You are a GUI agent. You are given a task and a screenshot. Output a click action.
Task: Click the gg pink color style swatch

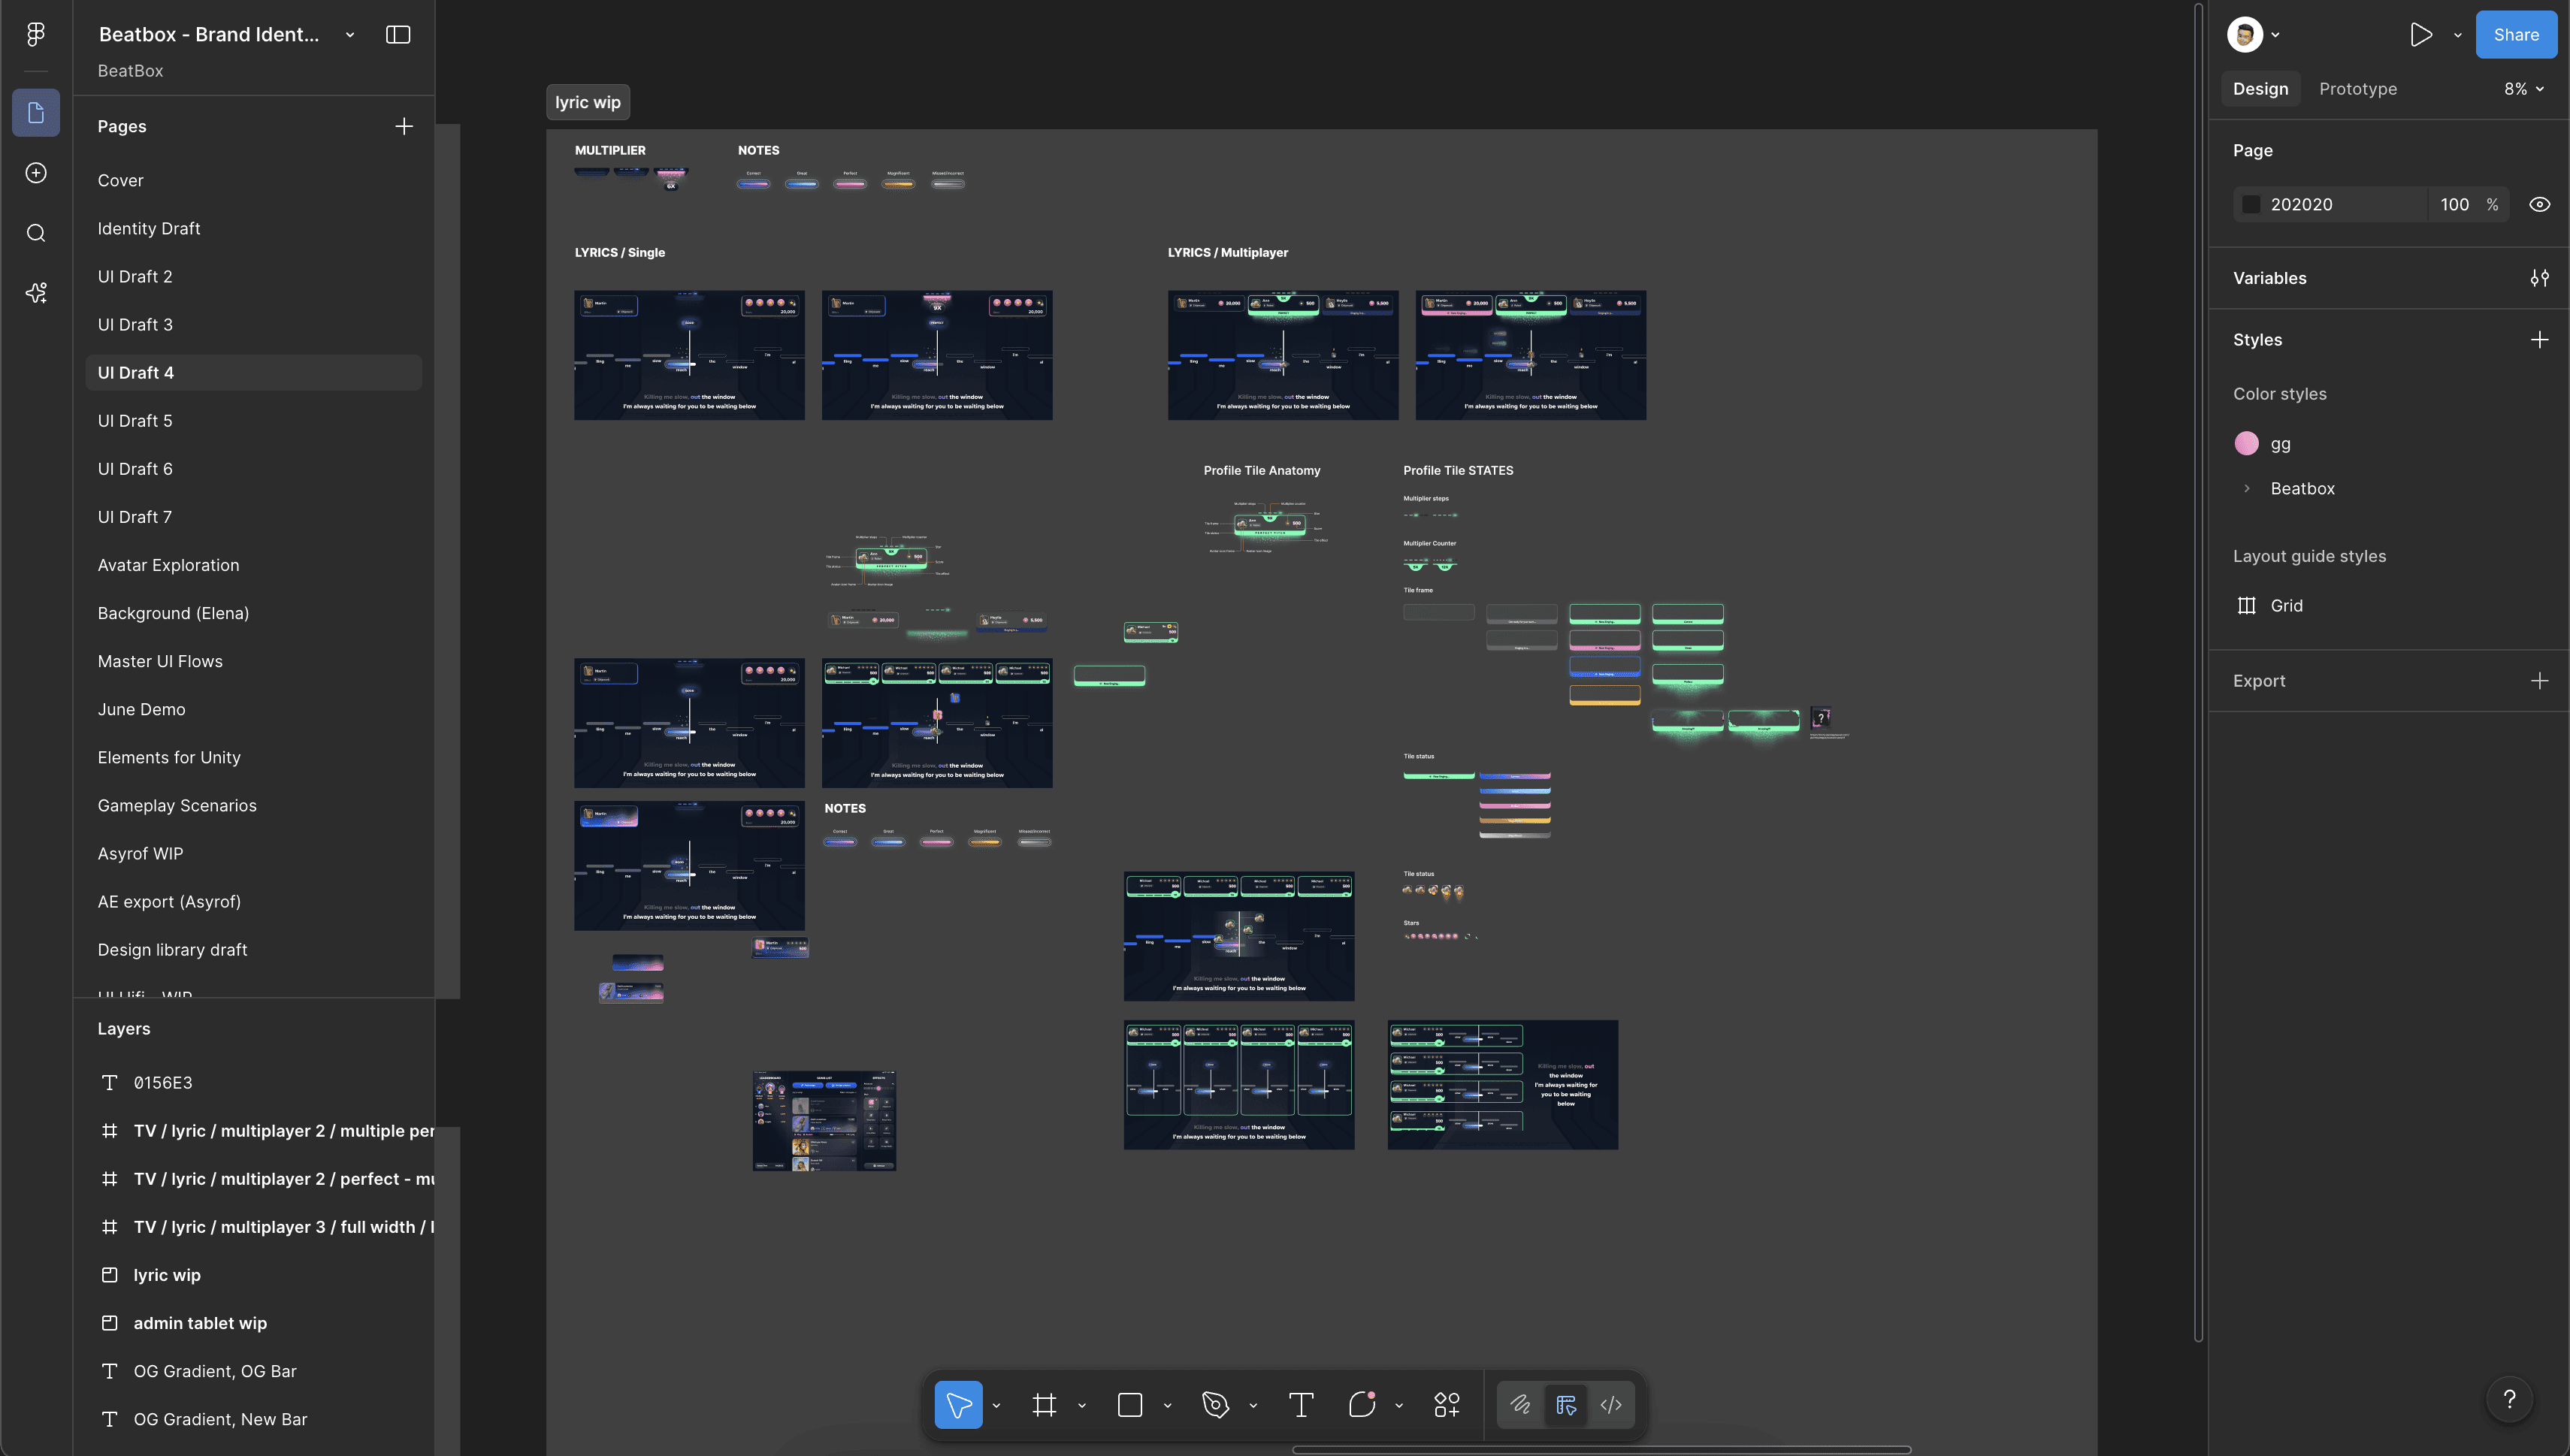[x=2247, y=444]
